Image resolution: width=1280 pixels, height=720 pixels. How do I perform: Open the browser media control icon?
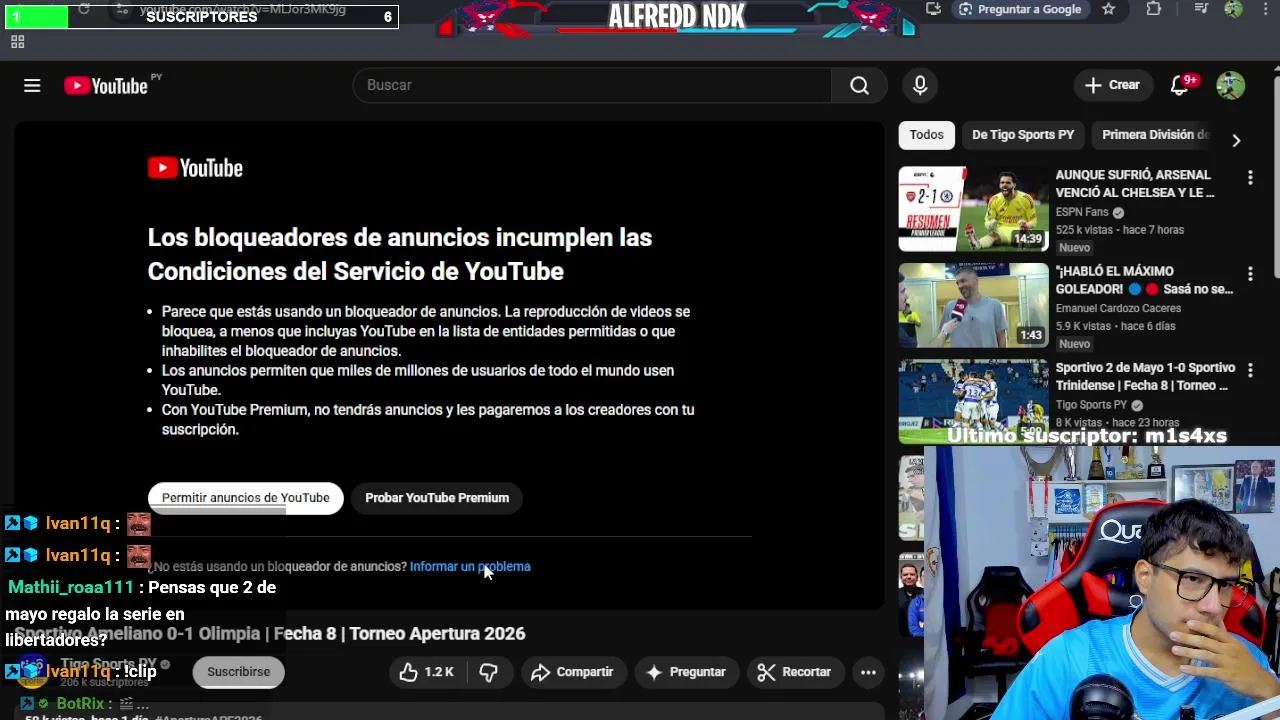click(1201, 9)
